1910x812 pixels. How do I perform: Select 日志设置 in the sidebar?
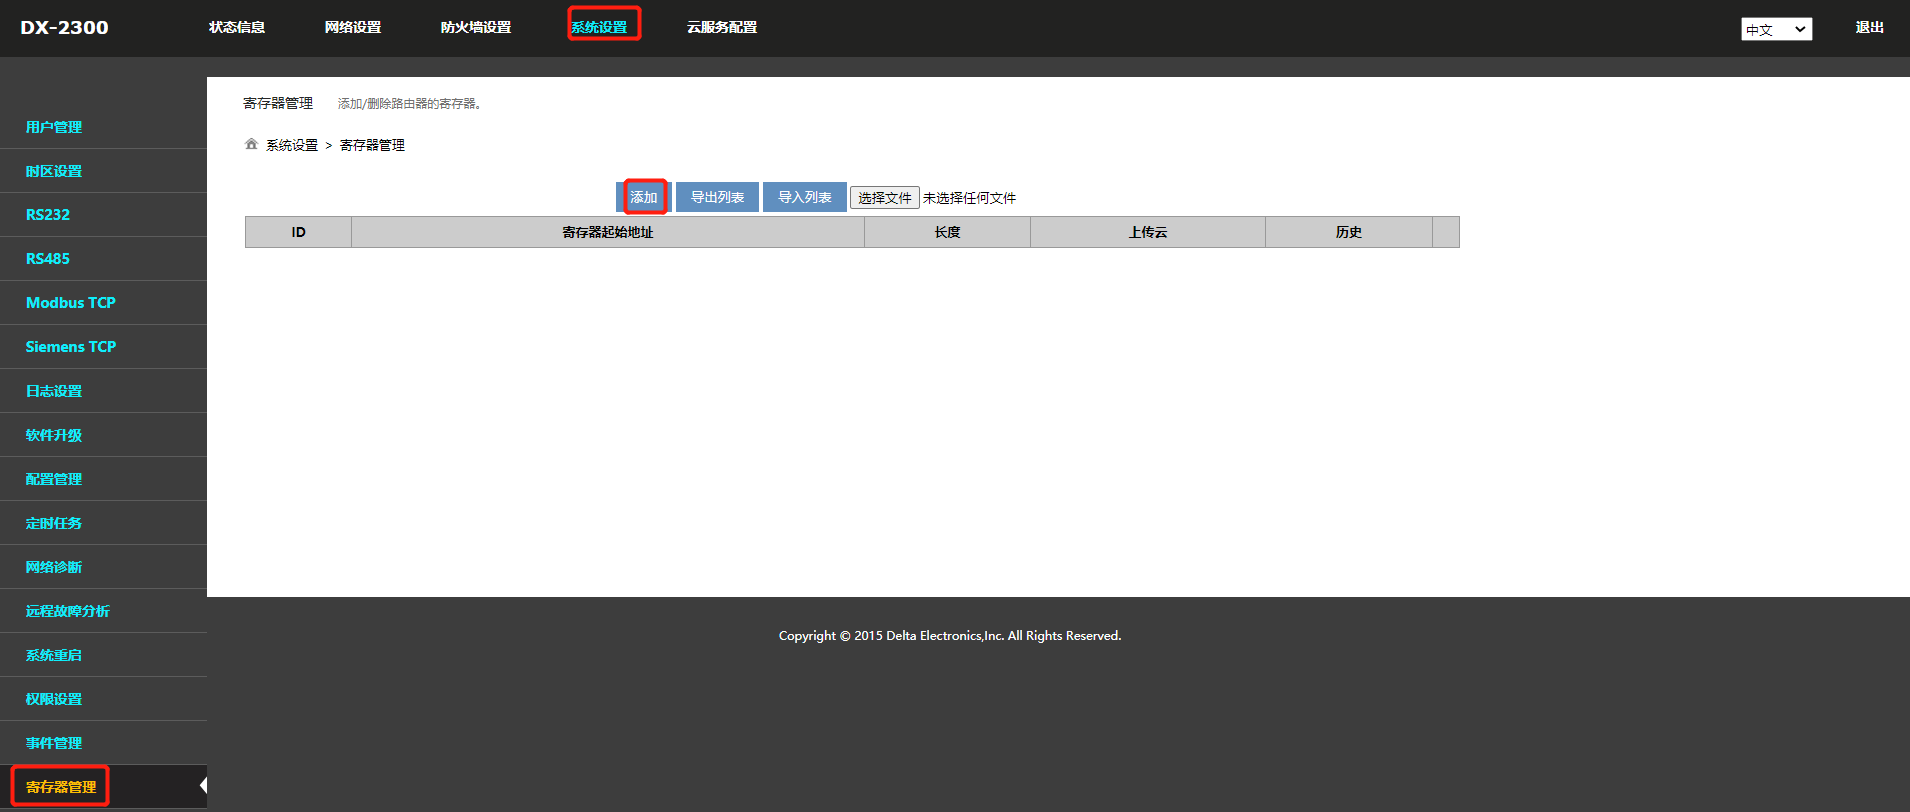coord(54,391)
